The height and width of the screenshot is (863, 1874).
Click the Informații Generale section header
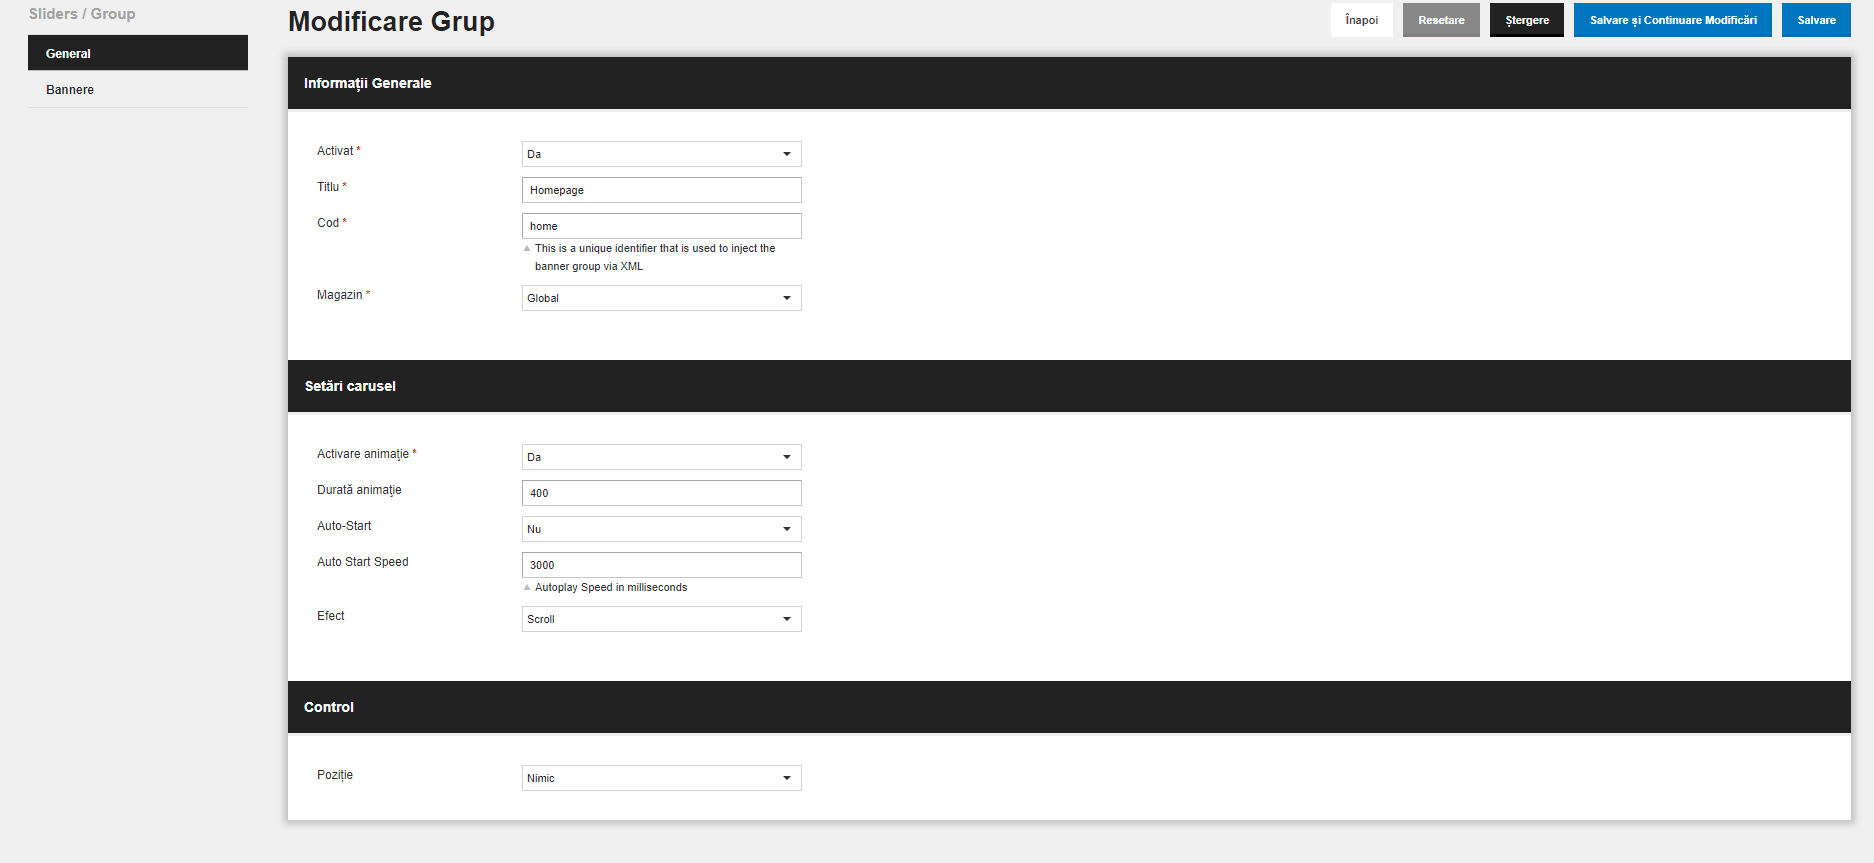tap(1069, 83)
